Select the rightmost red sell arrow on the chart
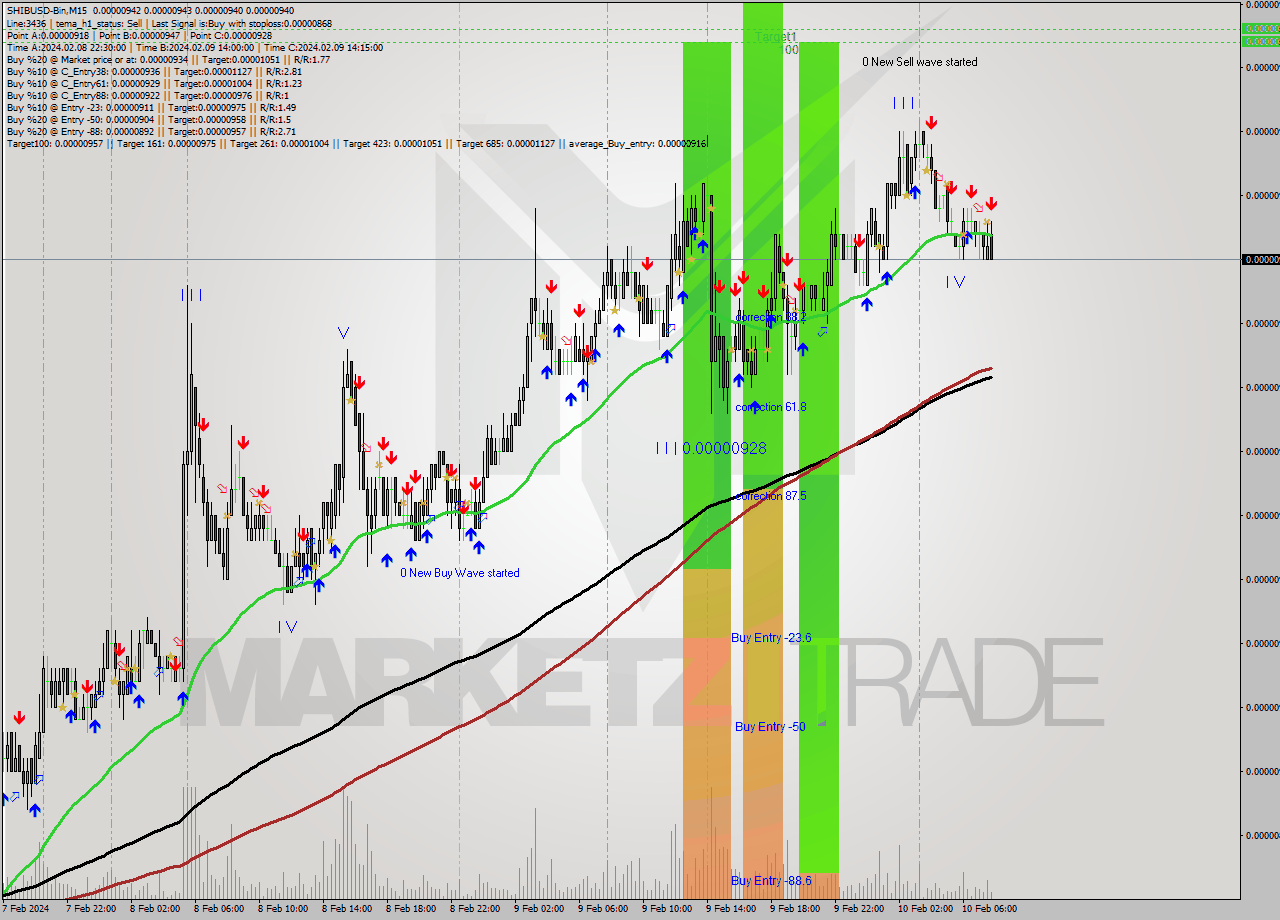 pyautogui.click(x=991, y=204)
